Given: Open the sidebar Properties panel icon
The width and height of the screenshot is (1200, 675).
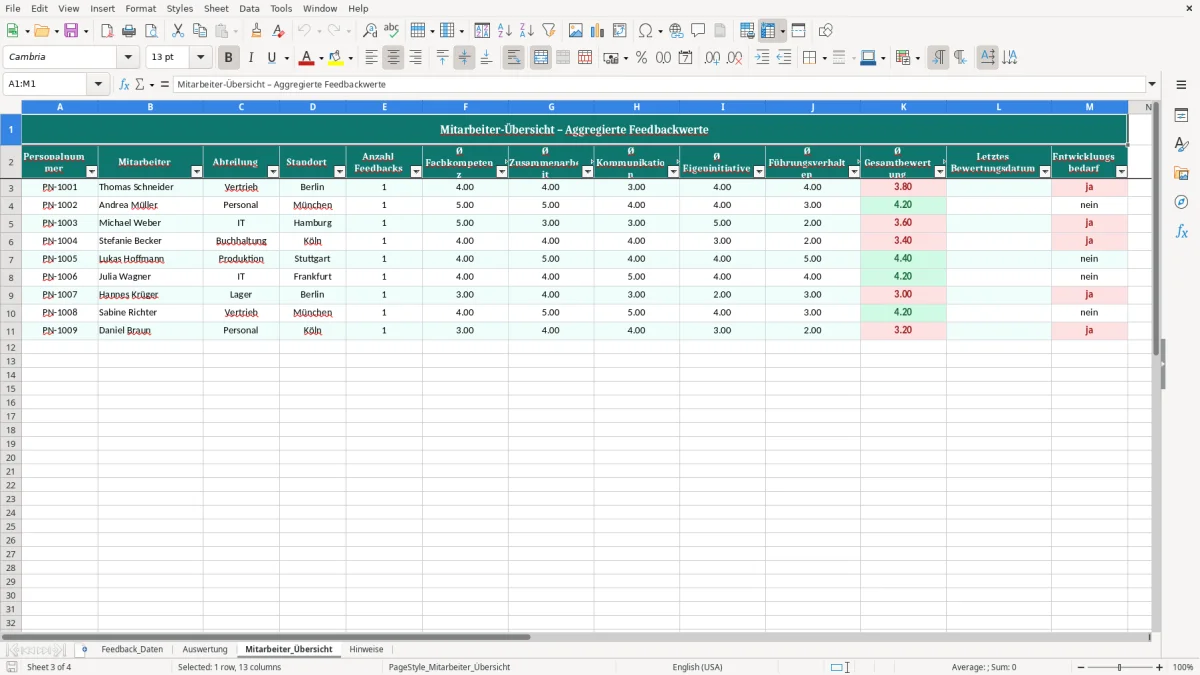Looking at the screenshot, I should 1181,116.
